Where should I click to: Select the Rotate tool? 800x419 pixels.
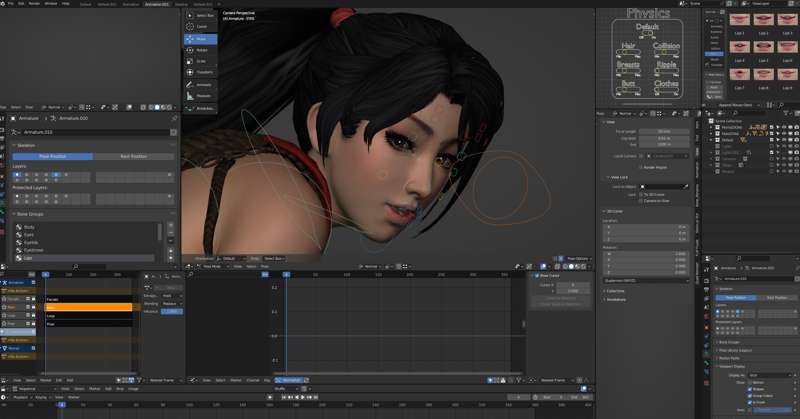pyautogui.click(x=200, y=50)
